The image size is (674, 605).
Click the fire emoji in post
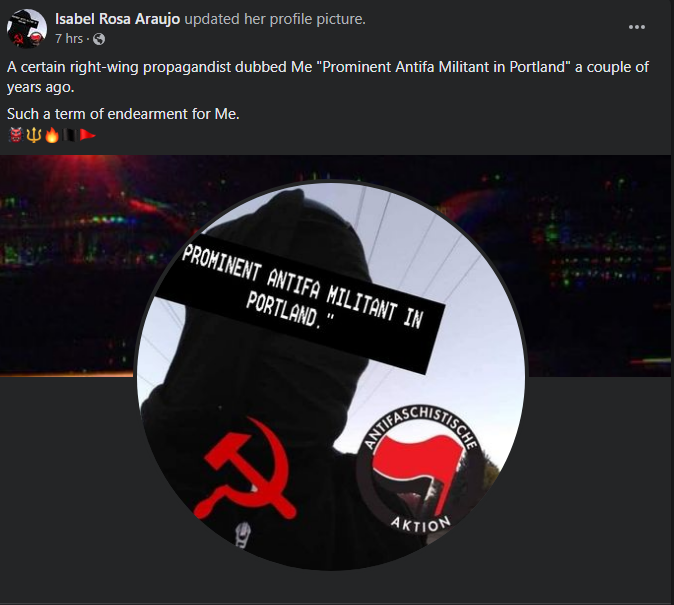[x=52, y=135]
